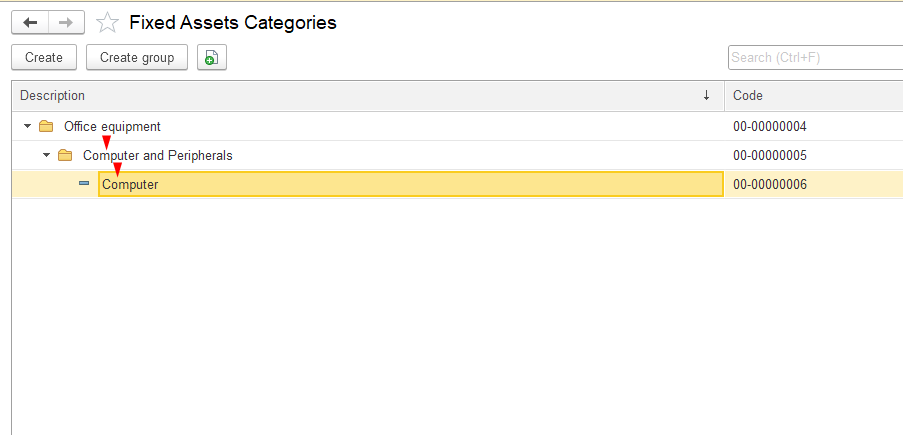
Task: Click the Office equipment folder icon
Action: click(x=46, y=127)
